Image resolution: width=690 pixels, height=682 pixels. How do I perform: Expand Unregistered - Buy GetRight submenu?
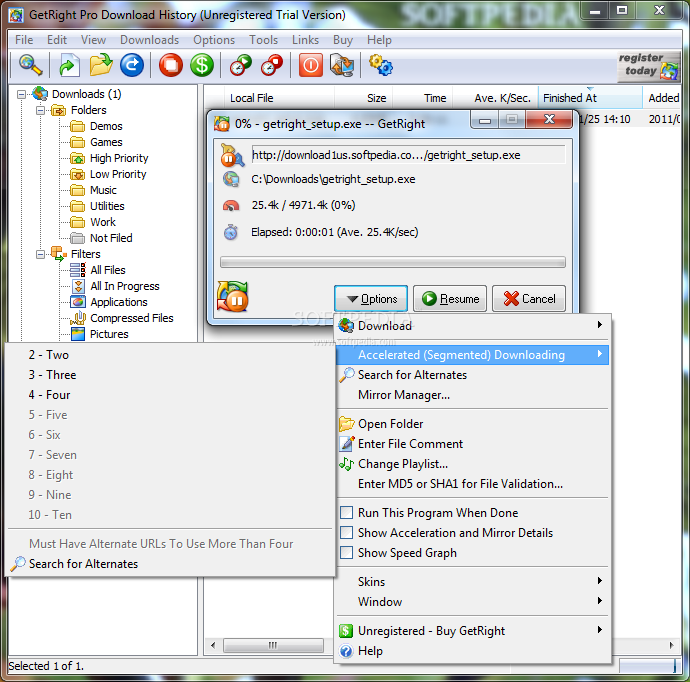coord(473,631)
